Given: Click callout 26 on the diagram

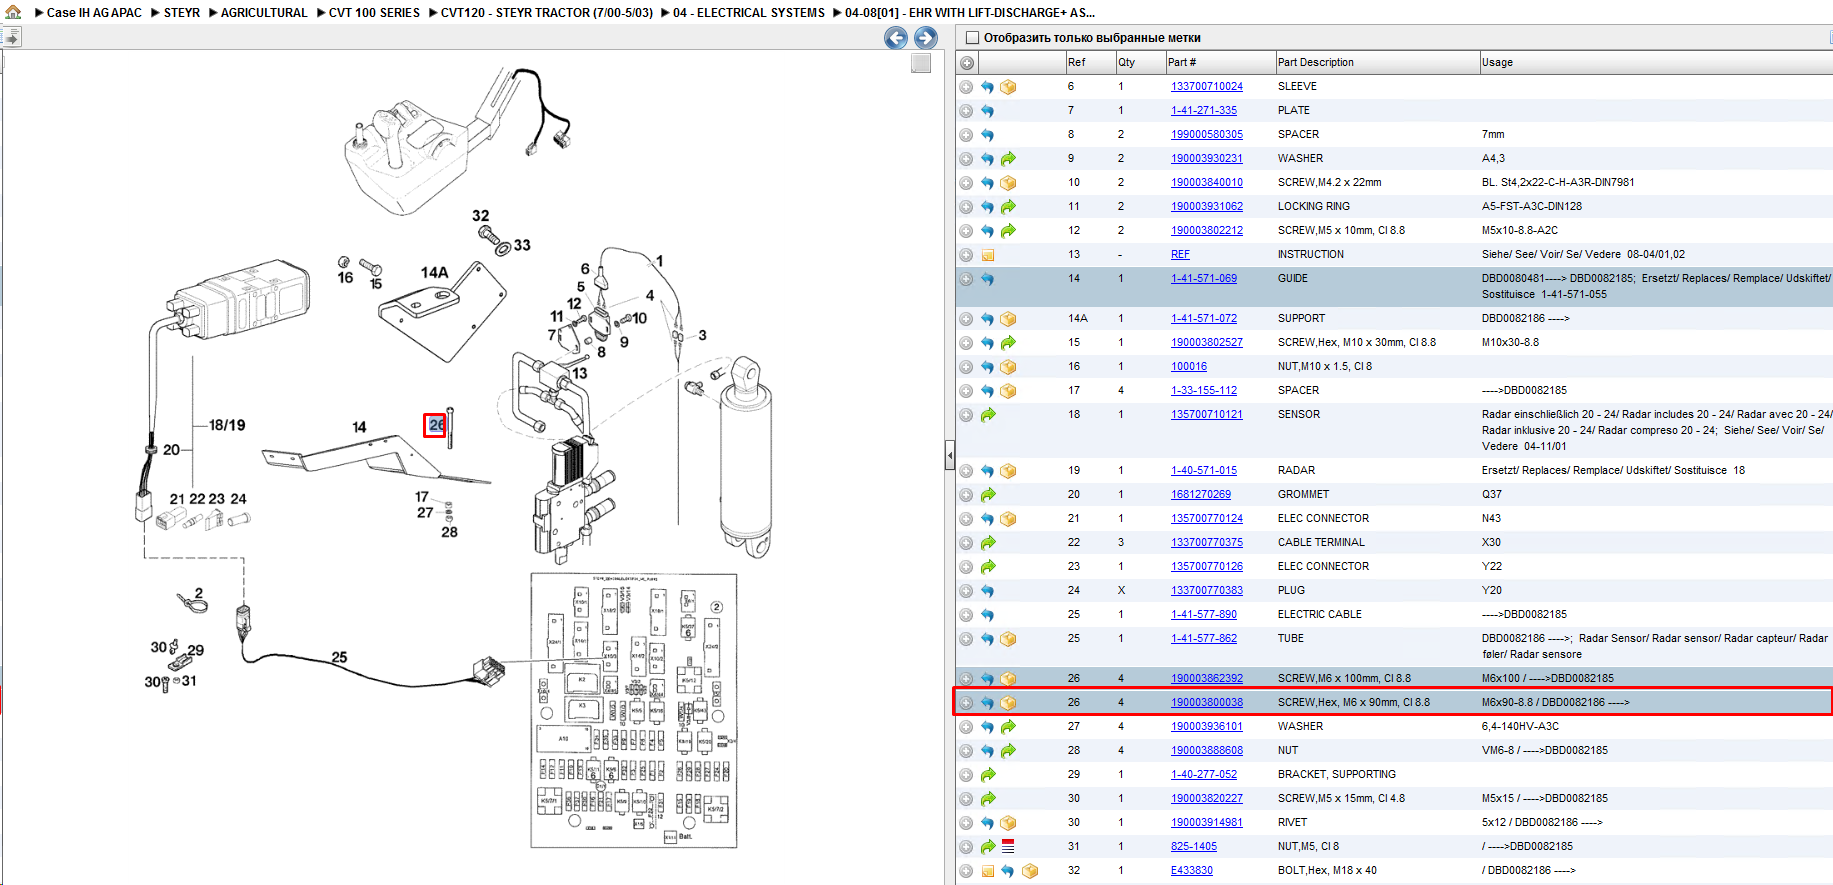Looking at the screenshot, I should [435, 425].
